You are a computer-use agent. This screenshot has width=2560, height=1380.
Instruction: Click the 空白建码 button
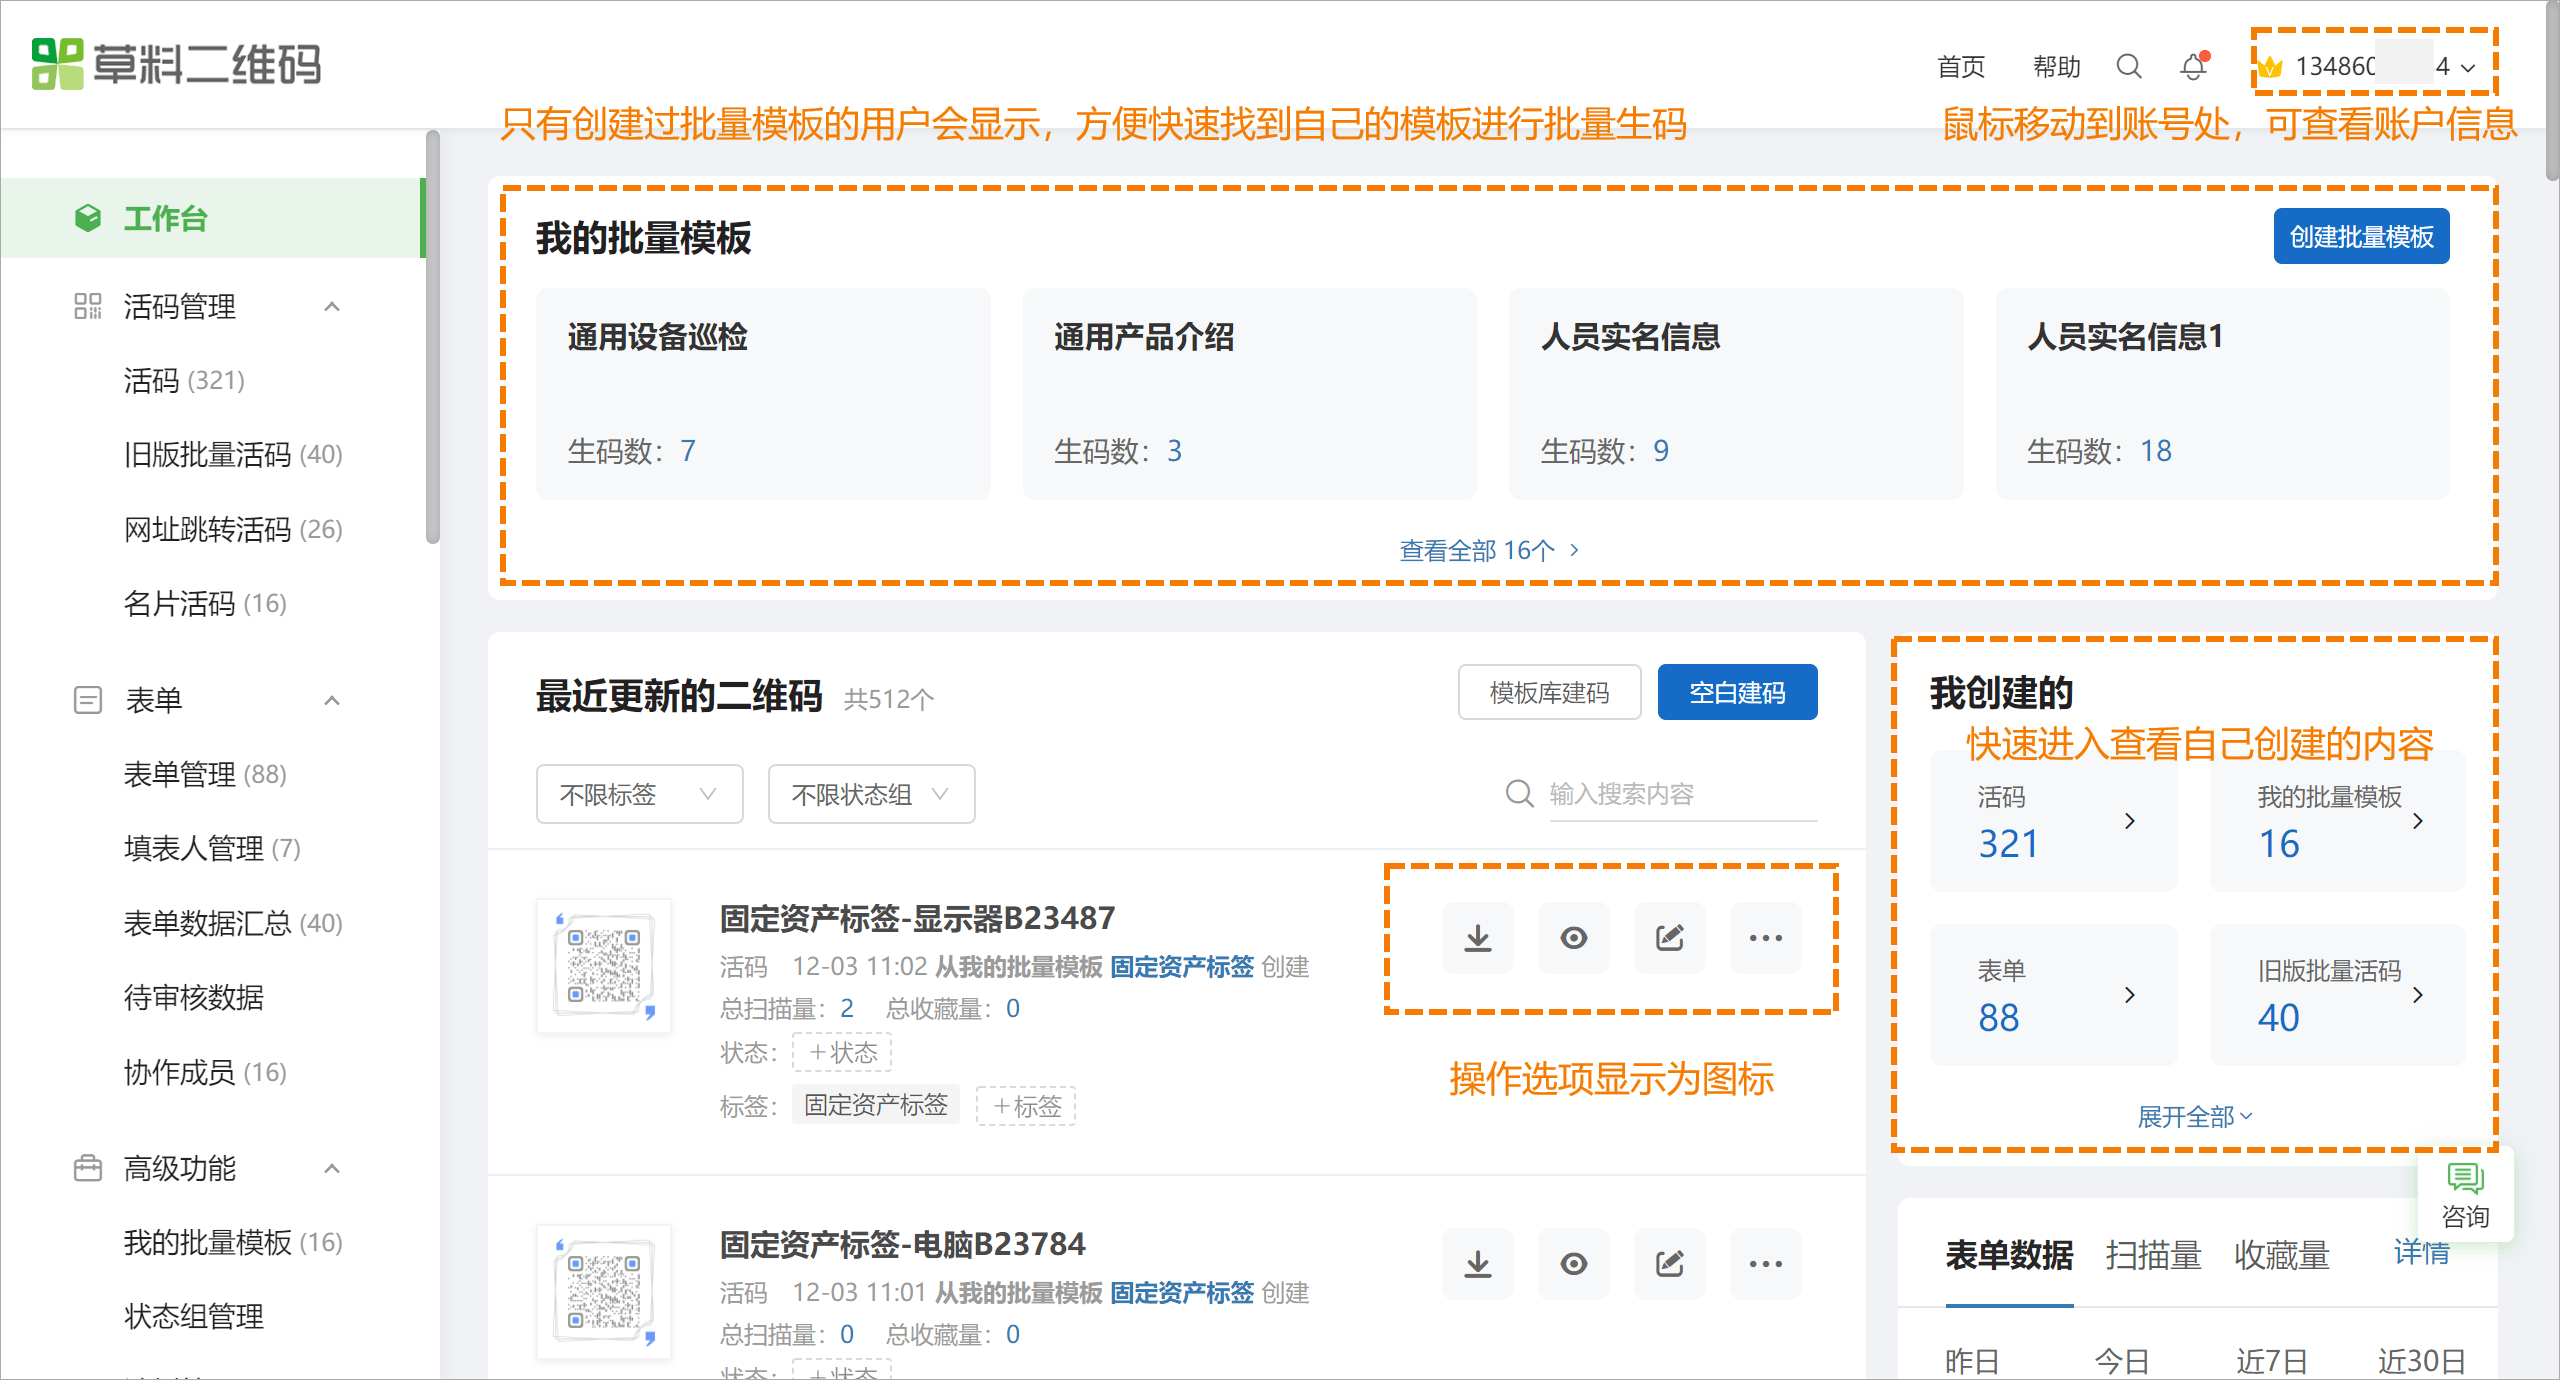1738,692
